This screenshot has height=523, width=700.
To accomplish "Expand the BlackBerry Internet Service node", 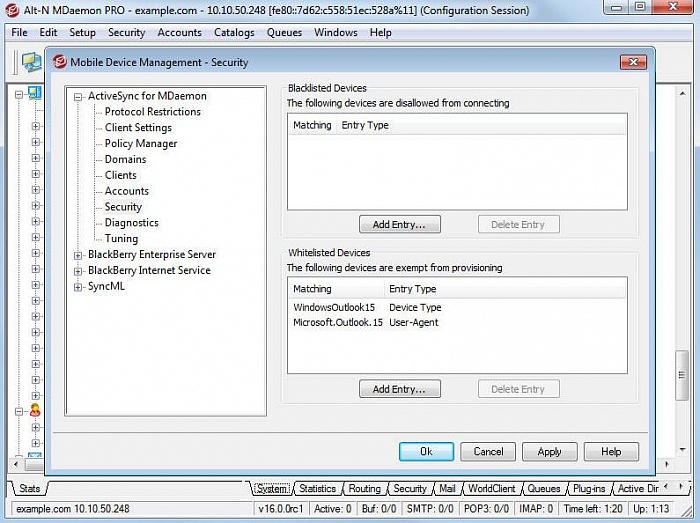I will (78, 271).
